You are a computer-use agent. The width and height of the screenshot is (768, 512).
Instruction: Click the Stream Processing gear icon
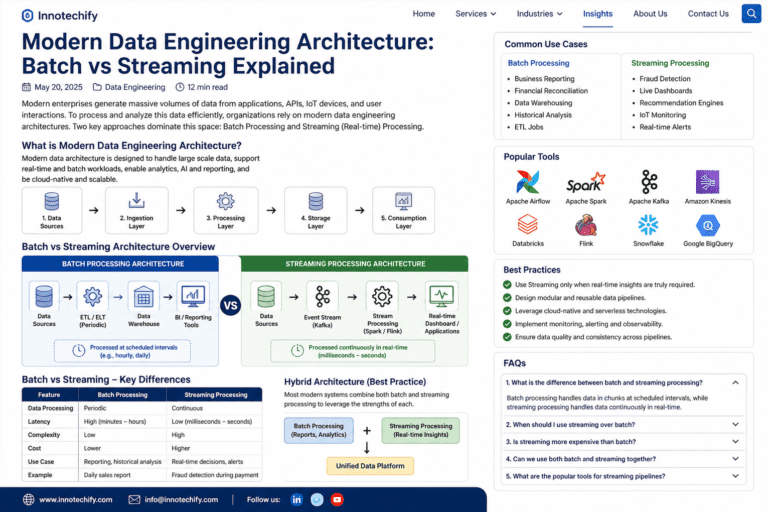(x=382, y=296)
